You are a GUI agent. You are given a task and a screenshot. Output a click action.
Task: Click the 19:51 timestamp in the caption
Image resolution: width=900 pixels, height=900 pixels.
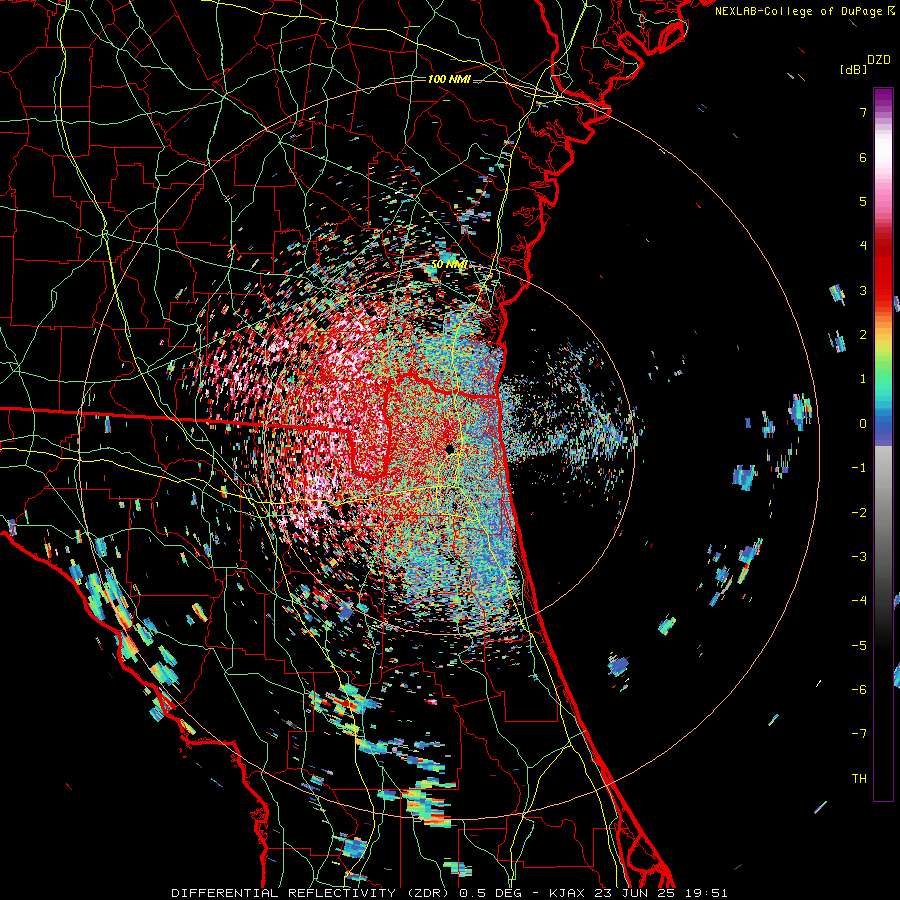point(705,893)
